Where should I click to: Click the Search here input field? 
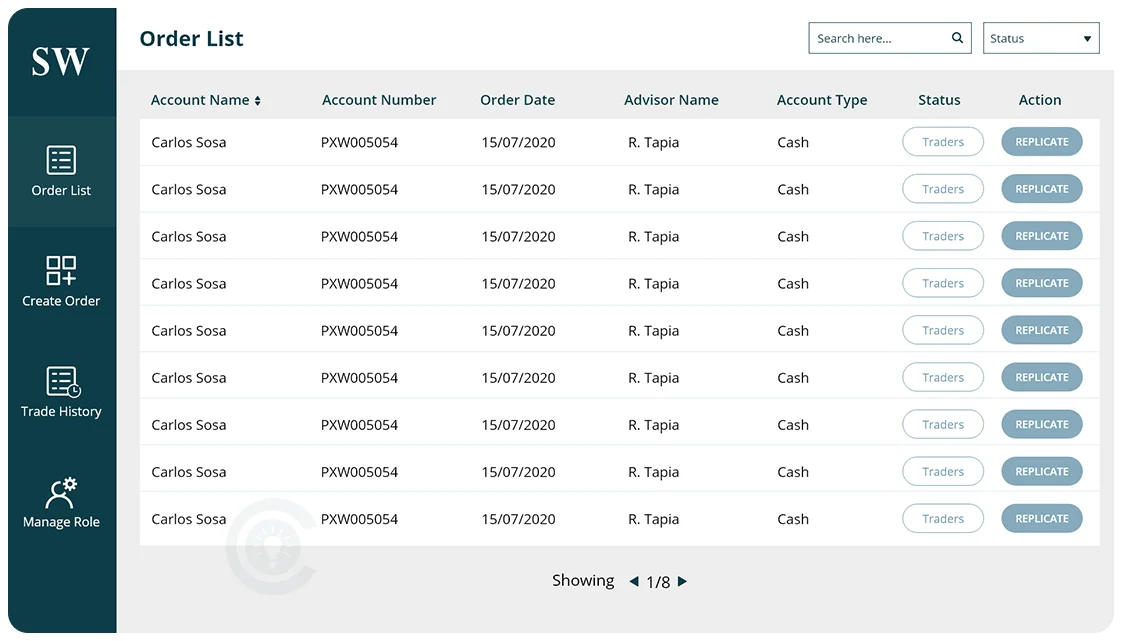(878, 38)
